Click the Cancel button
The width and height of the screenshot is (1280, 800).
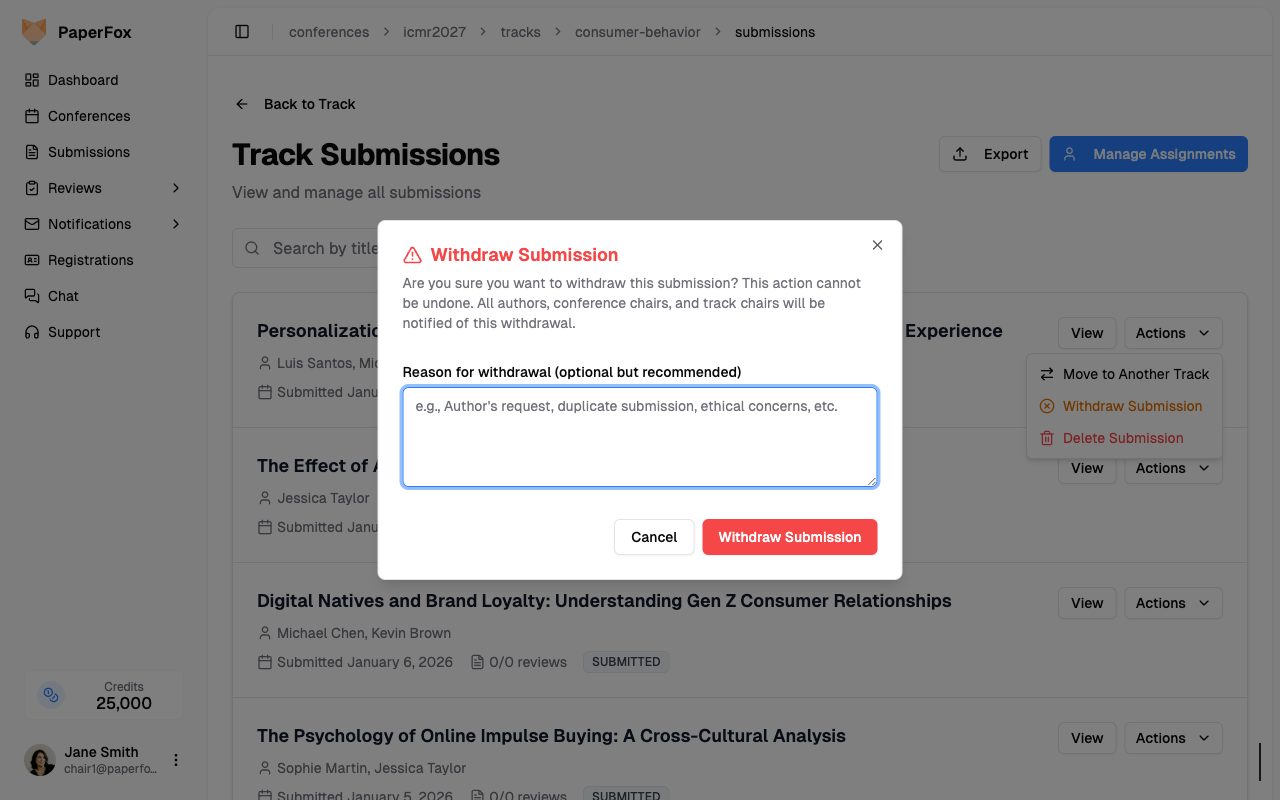point(654,537)
